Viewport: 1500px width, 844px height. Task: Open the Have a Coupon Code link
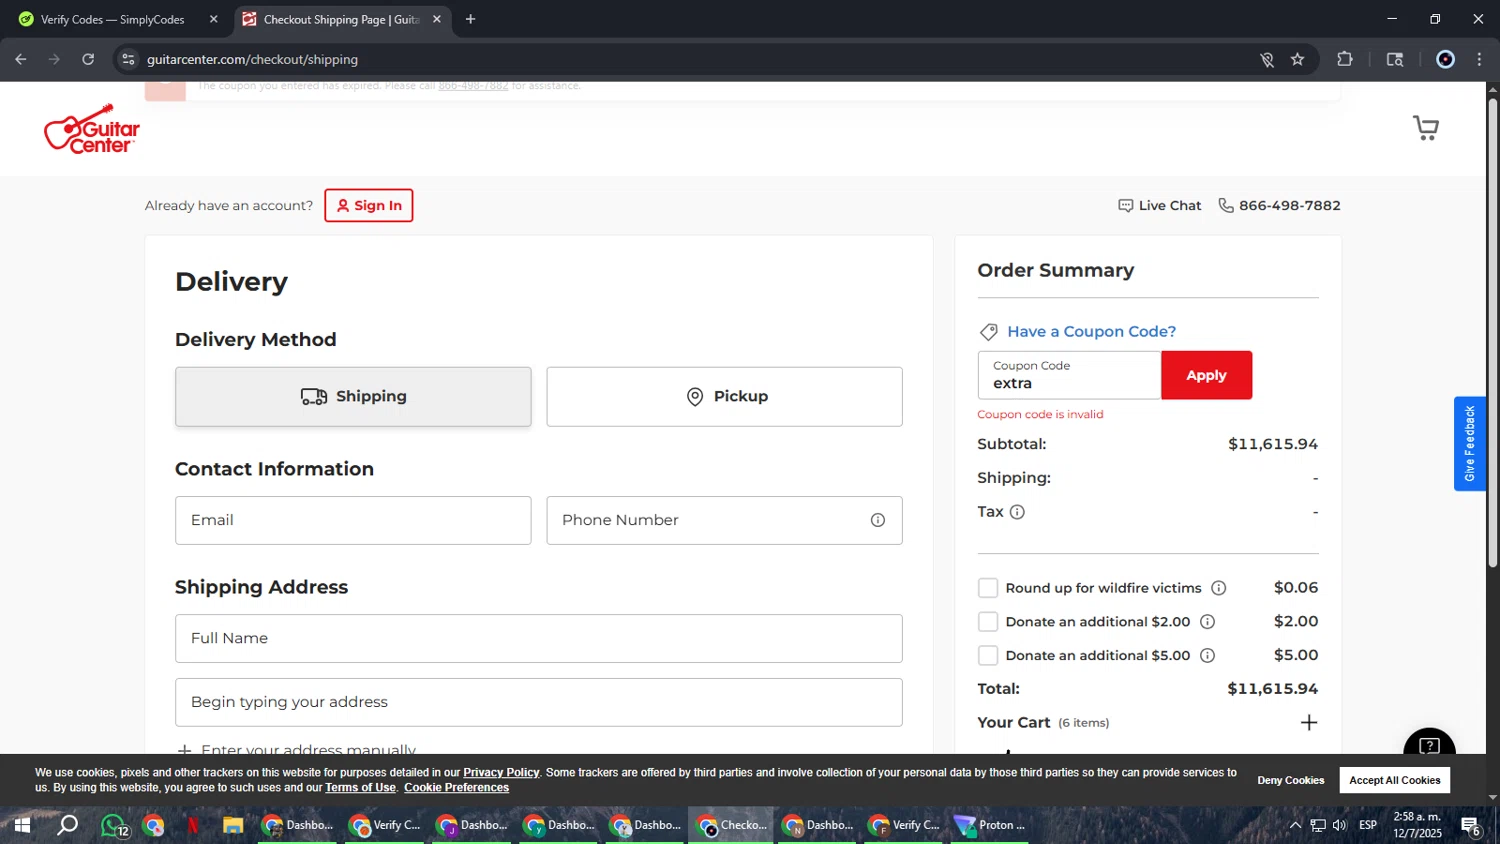(1091, 332)
